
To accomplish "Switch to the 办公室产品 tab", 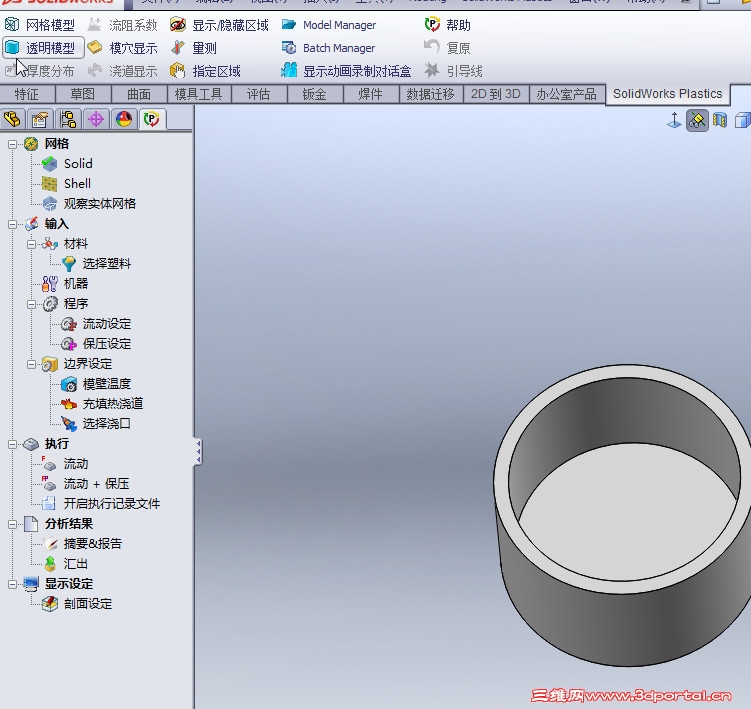I will 567,94.
